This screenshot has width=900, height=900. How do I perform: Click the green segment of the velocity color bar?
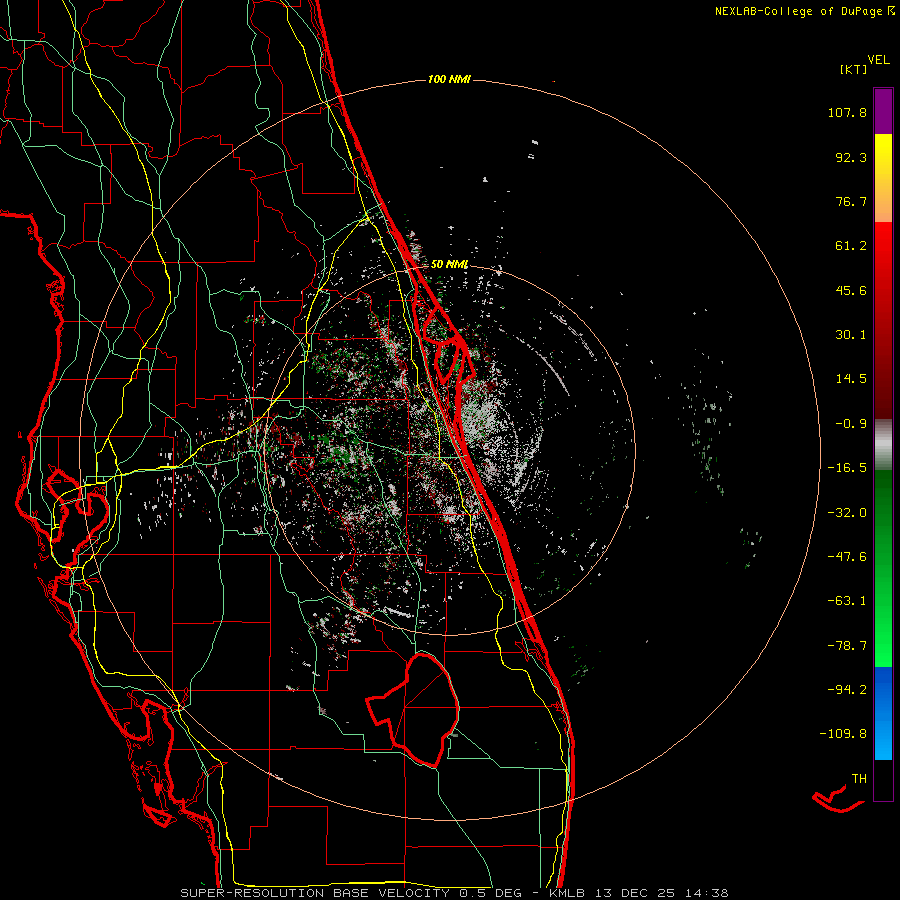(883, 568)
